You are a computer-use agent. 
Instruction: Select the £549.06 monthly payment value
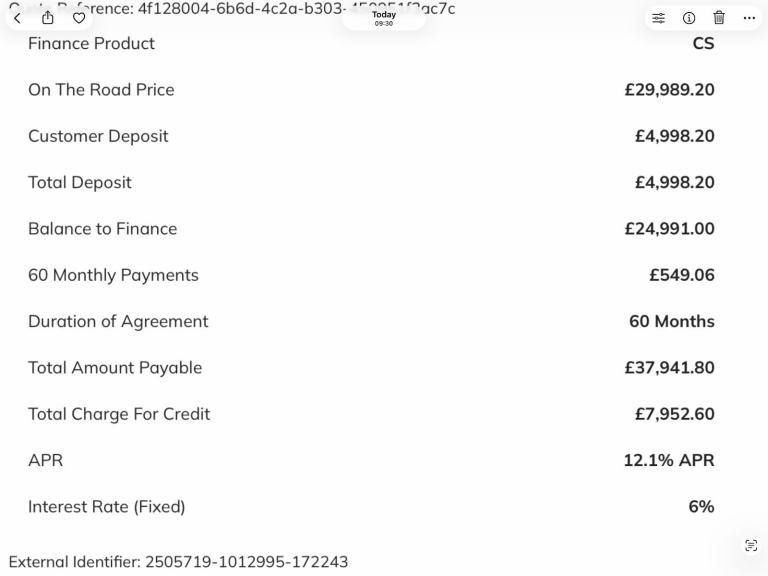[682, 275]
